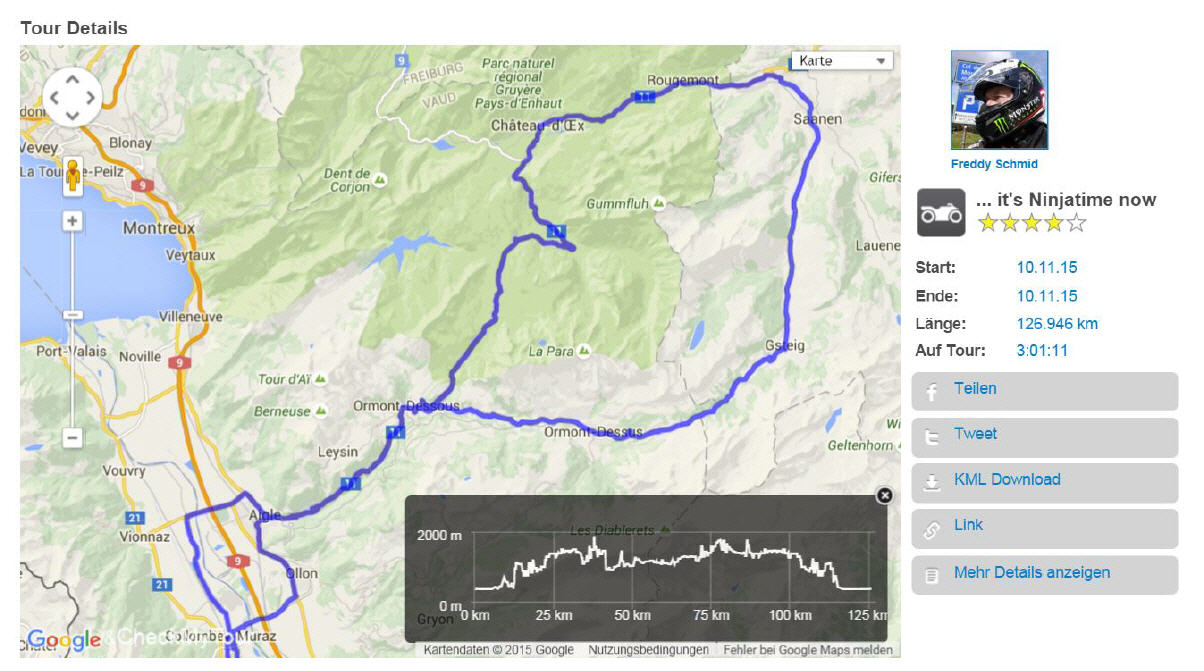Click the Tweet button
This screenshot has width=1204, height=671.
(1044, 437)
